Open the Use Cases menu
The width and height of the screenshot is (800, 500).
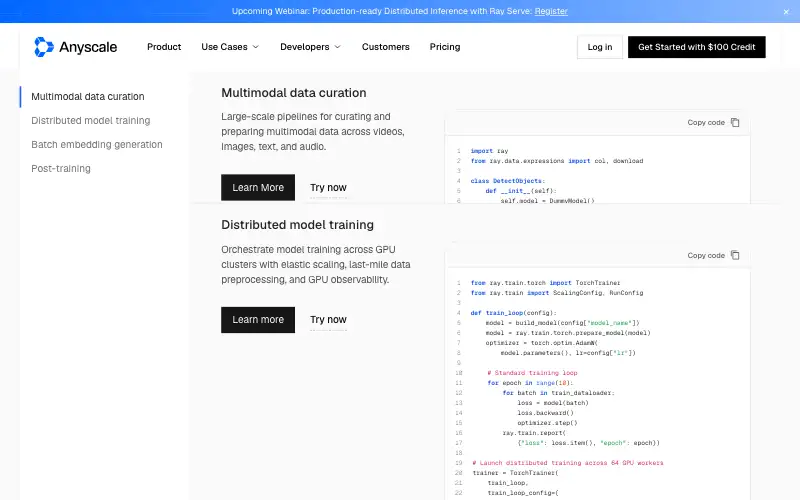(230, 47)
